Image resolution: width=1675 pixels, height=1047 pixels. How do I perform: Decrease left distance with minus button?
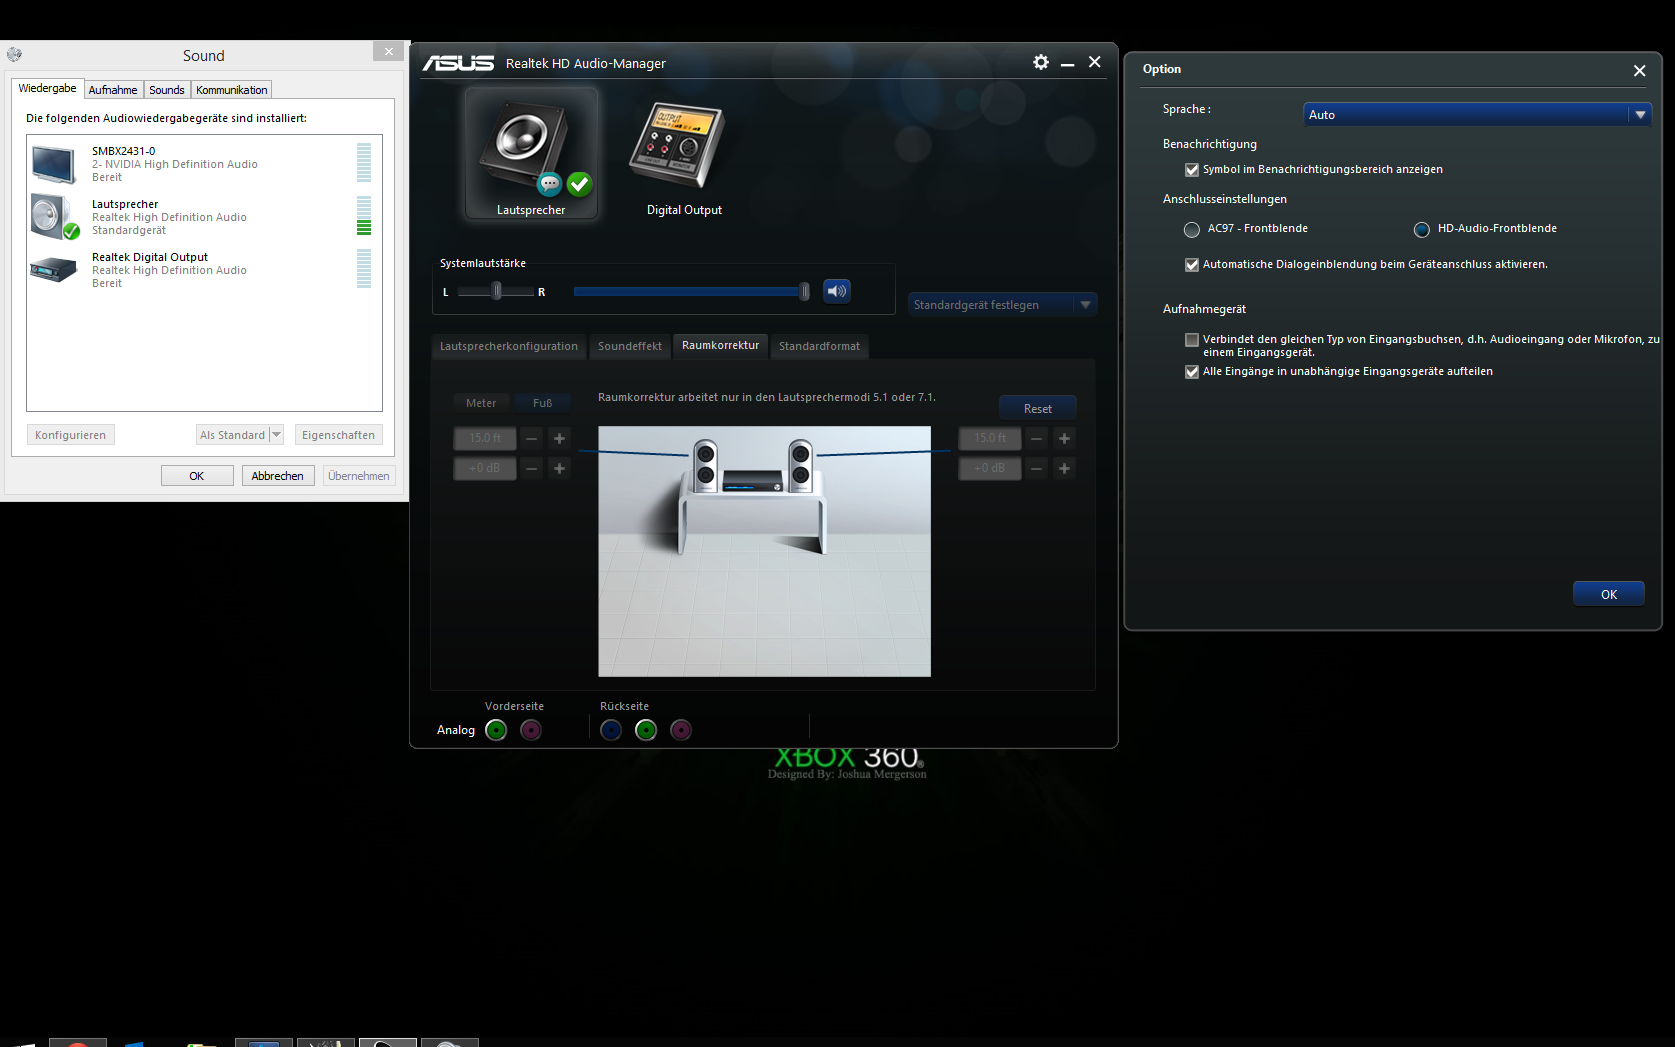click(x=532, y=438)
